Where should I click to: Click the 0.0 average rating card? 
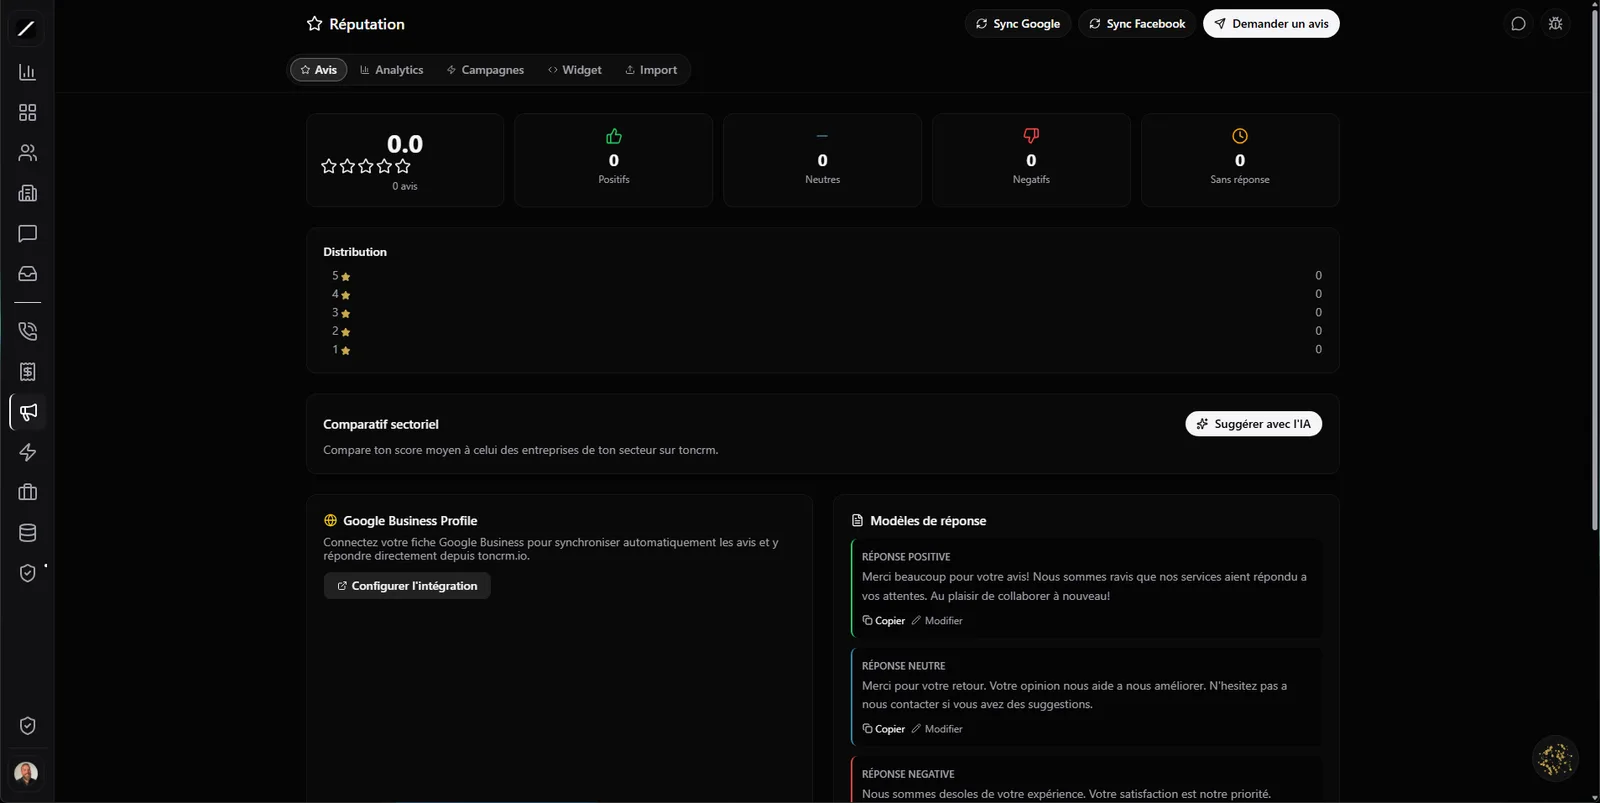click(x=405, y=160)
